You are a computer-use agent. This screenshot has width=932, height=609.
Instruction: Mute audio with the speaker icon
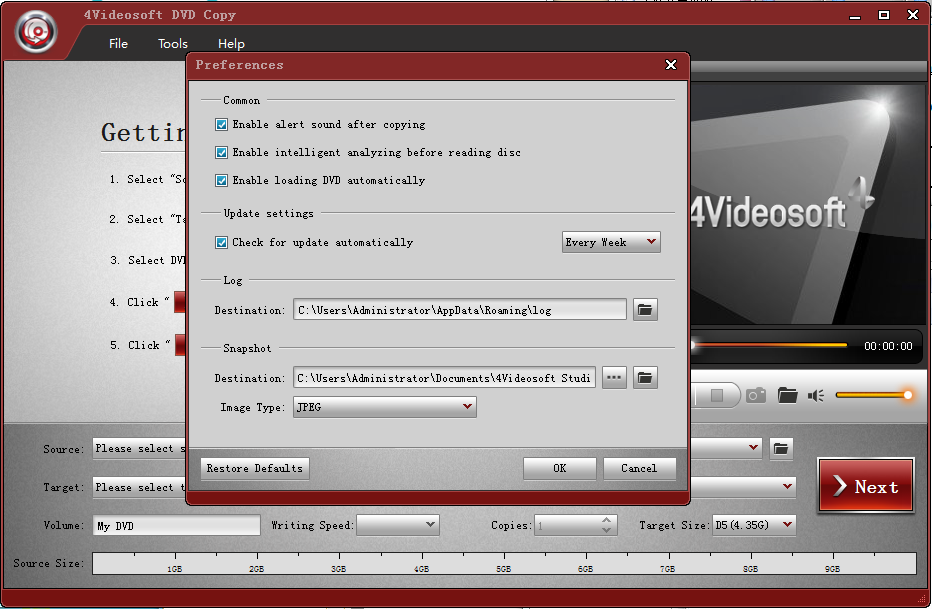(x=816, y=395)
